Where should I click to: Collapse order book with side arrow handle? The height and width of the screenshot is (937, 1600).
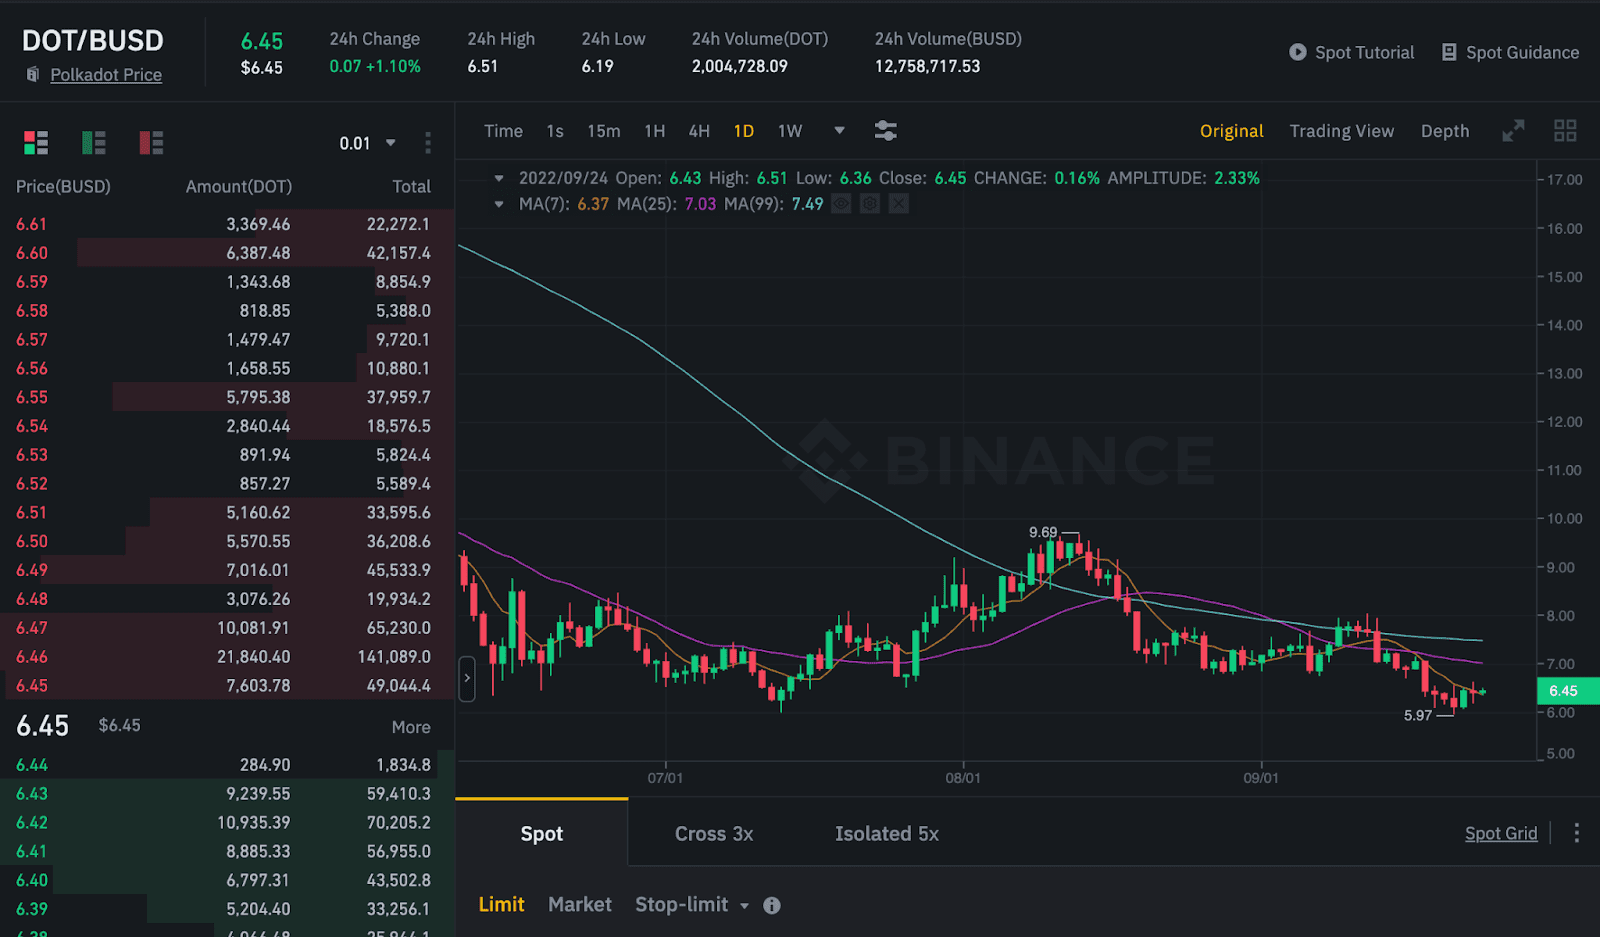467,679
